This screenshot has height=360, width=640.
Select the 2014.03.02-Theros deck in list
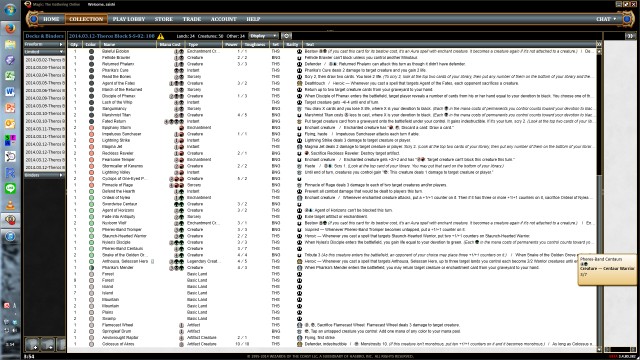[x=45, y=60]
